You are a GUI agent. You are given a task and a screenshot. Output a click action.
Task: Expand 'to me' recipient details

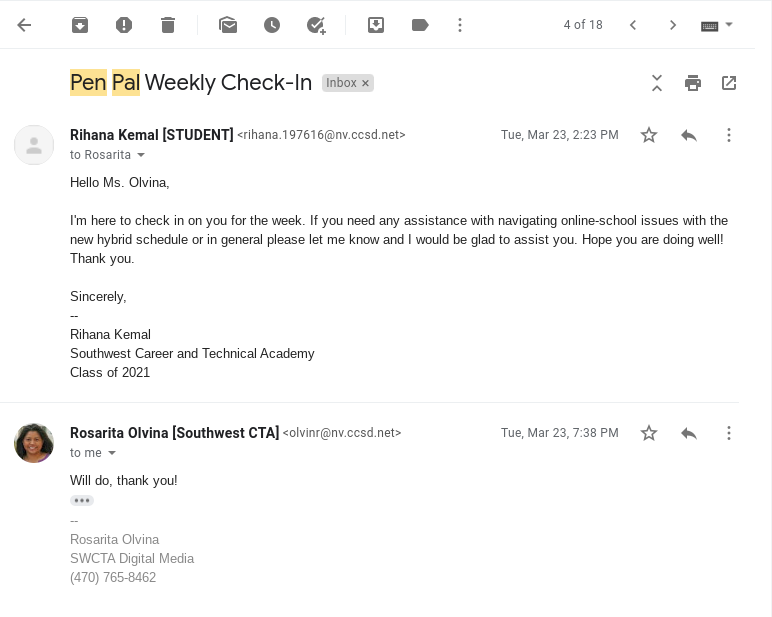112,453
